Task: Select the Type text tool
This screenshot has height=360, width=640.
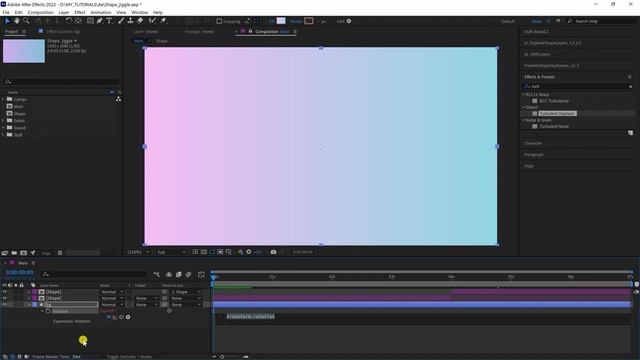Action: [x=109, y=21]
